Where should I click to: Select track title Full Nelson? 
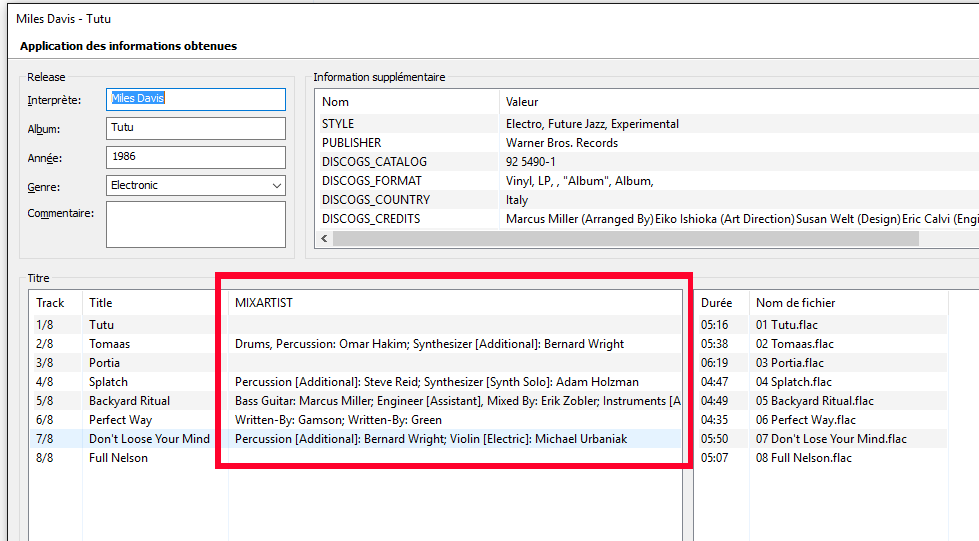click(x=118, y=458)
